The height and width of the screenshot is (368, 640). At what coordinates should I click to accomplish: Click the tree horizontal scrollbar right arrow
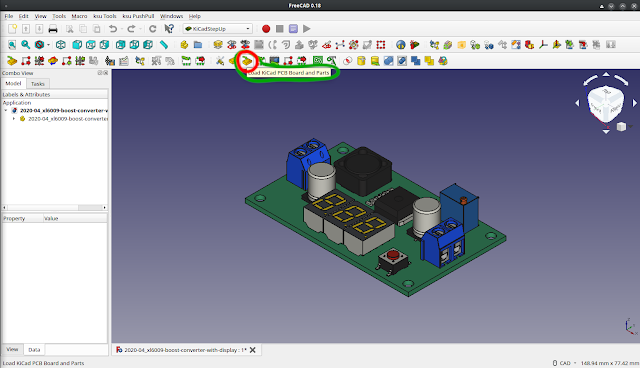104,208
